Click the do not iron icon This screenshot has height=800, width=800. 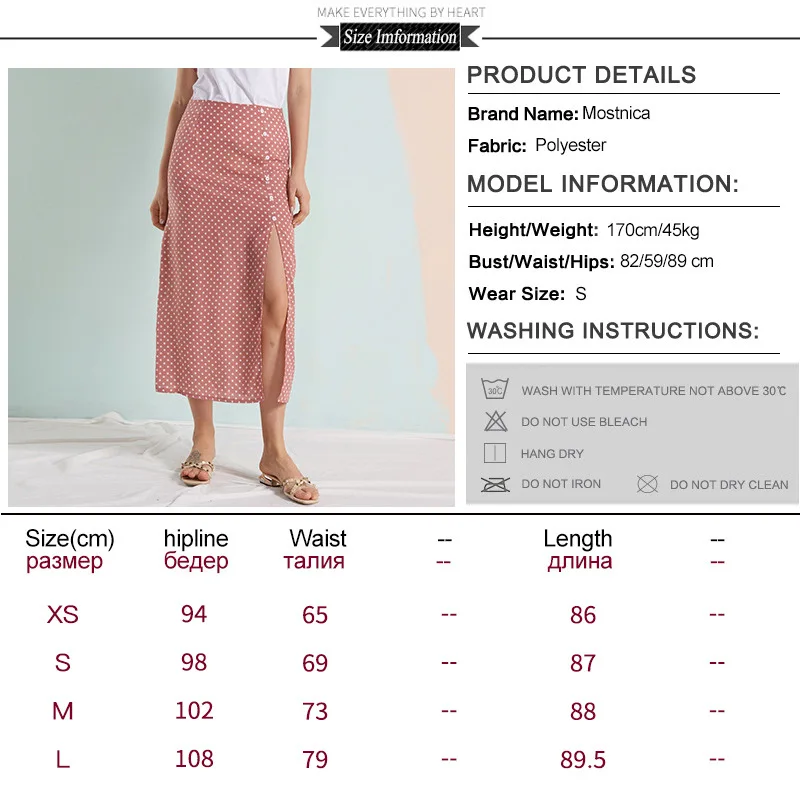pos(494,484)
